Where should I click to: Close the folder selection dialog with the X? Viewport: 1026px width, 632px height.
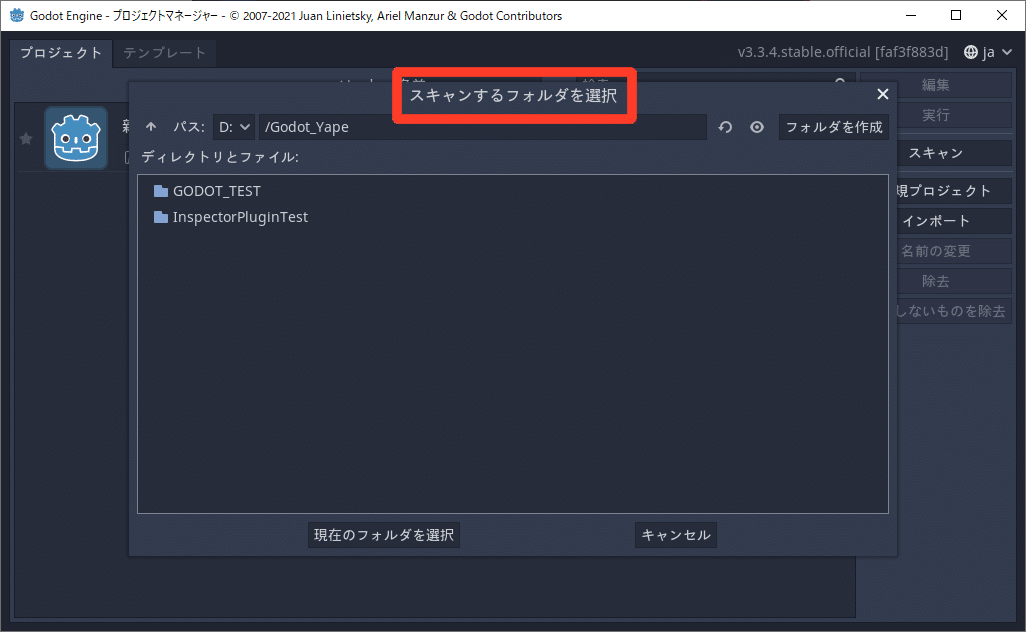point(883,93)
